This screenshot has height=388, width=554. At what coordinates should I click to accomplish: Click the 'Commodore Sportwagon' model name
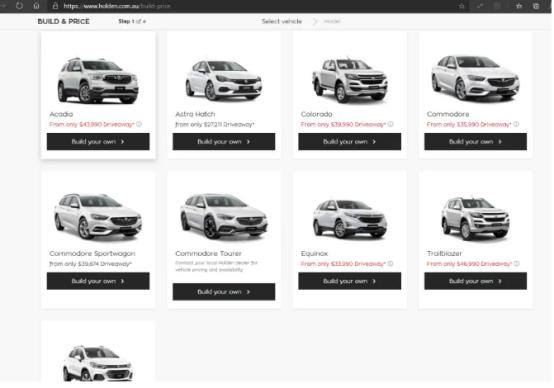tap(92, 253)
